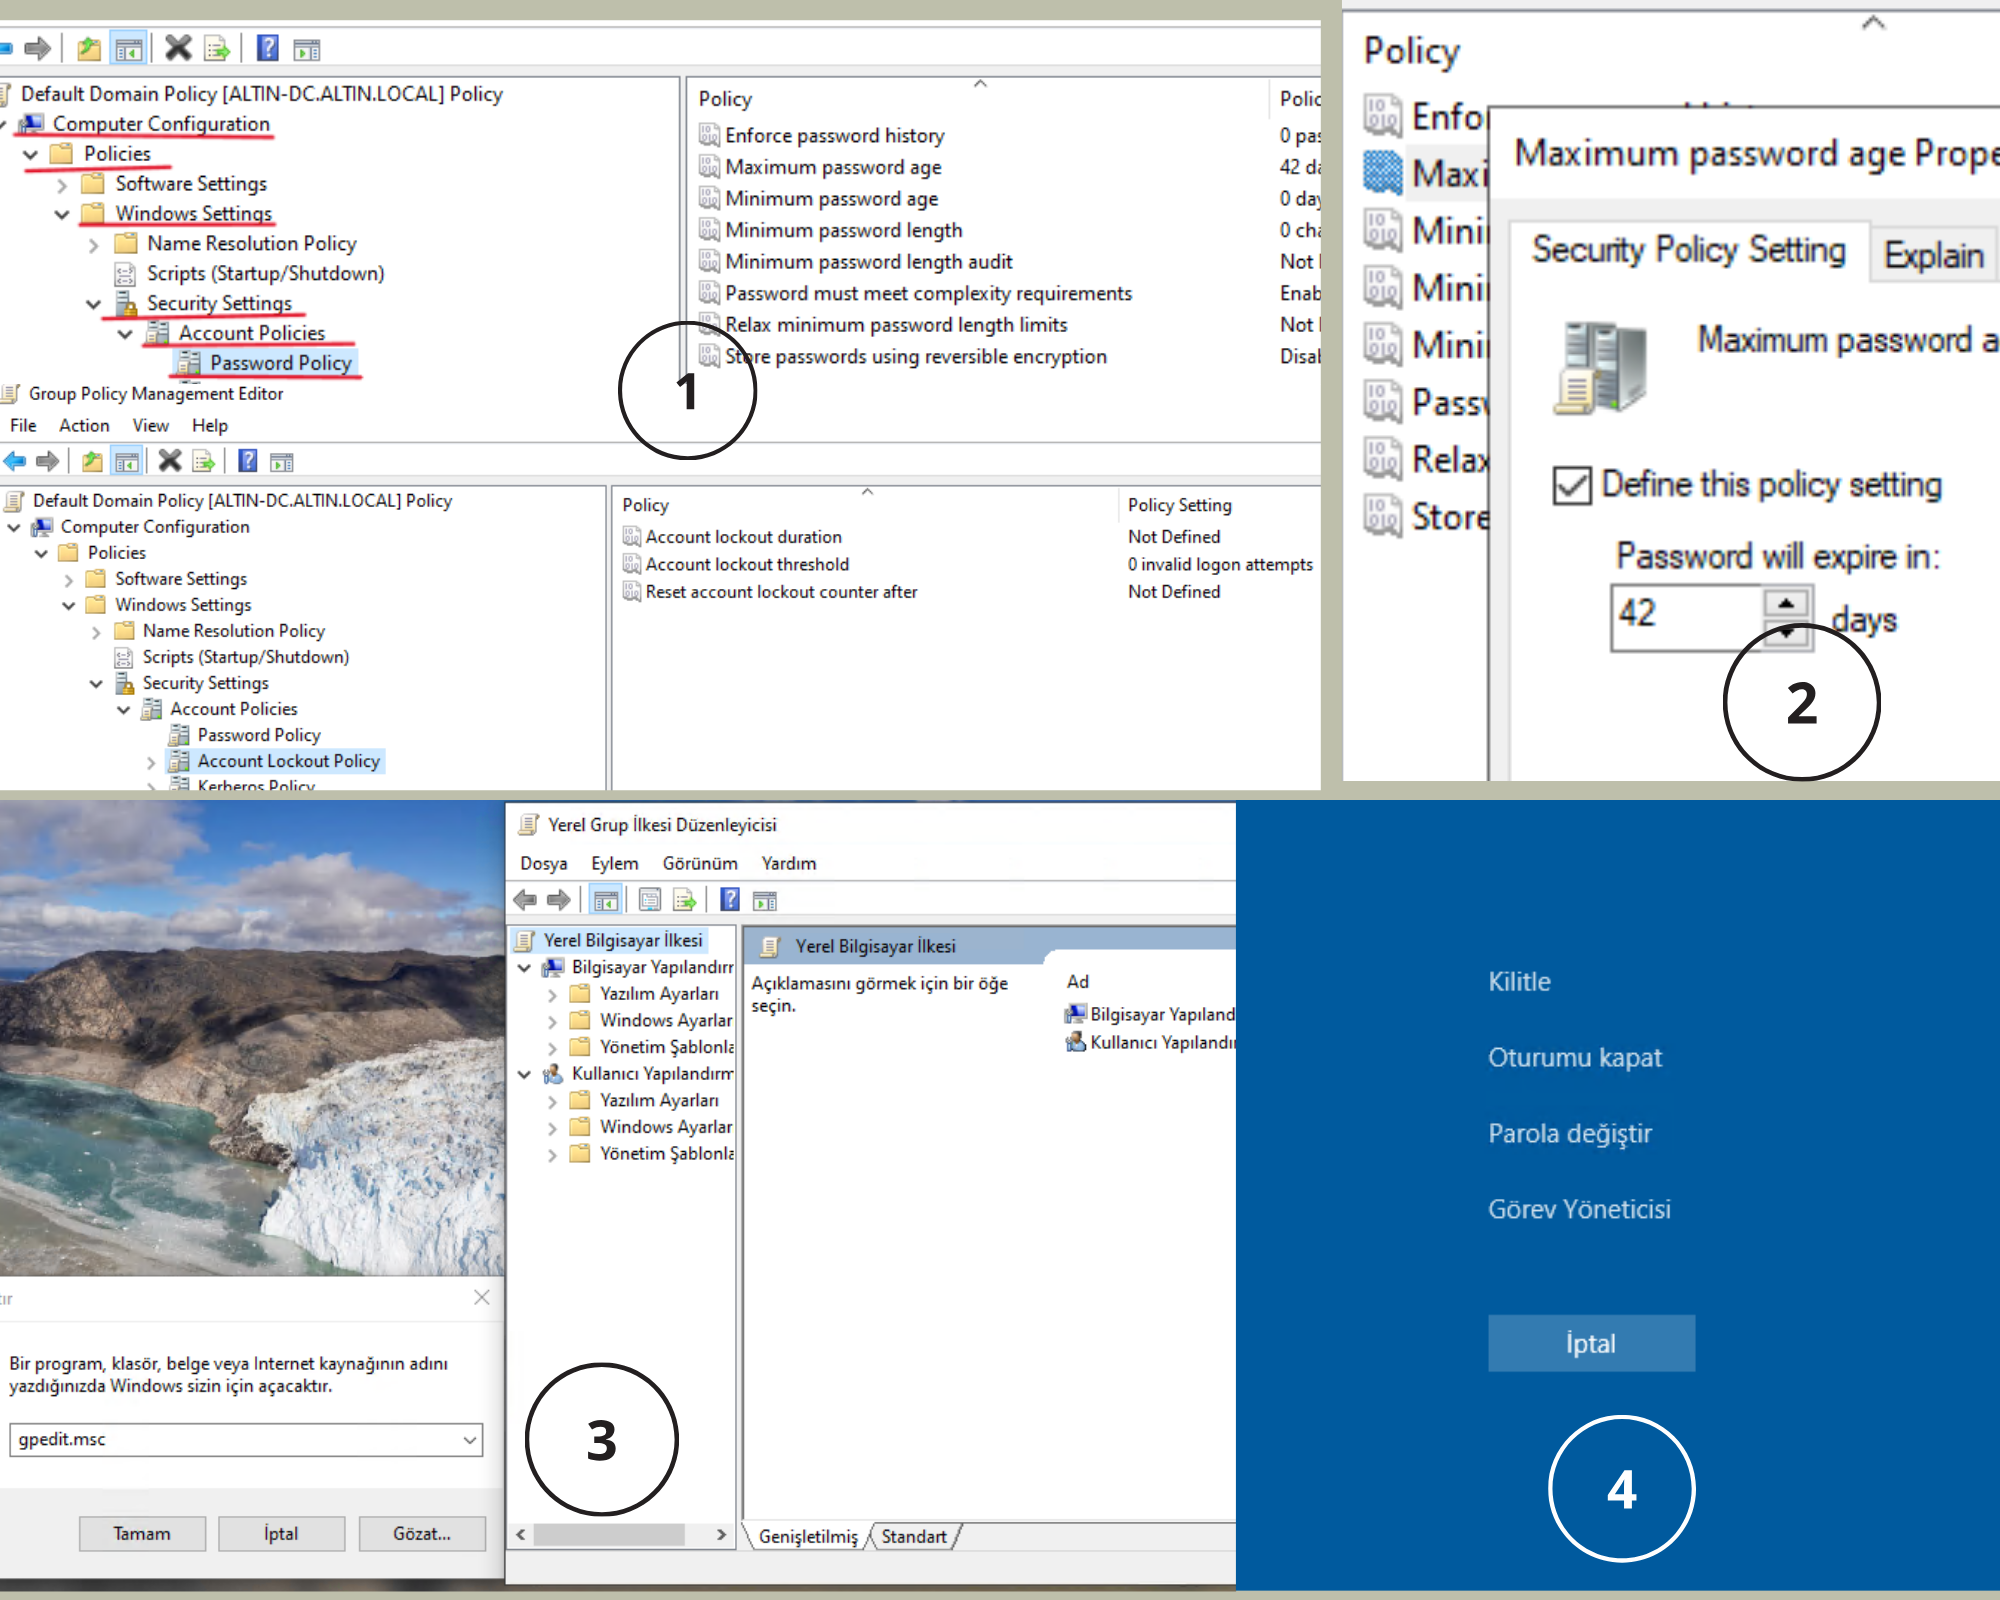Image resolution: width=2000 pixels, height=1600 pixels.
Task: Open the Dosya menu
Action: click(x=543, y=863)
